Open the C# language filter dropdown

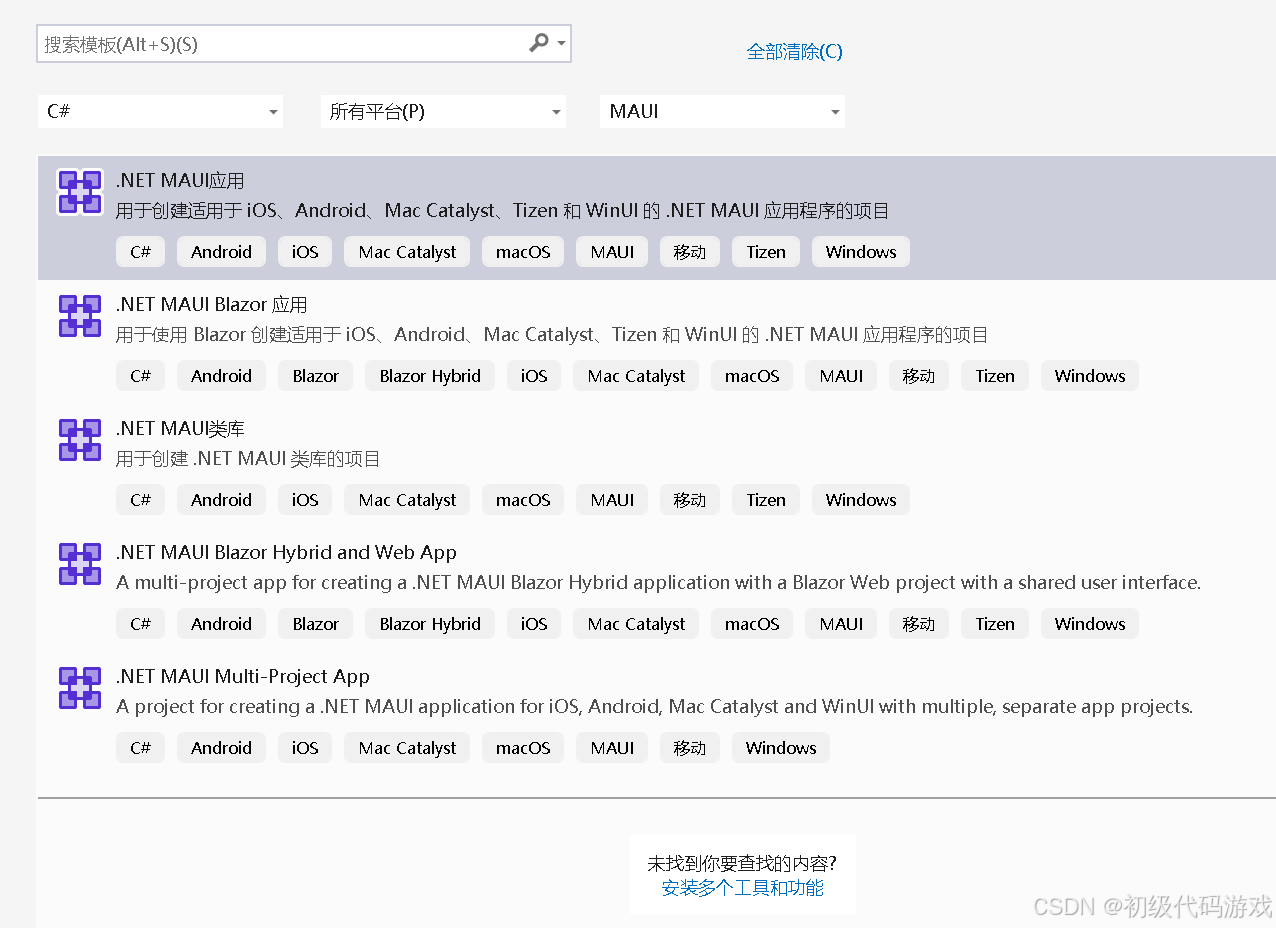[x=161, y=111]
